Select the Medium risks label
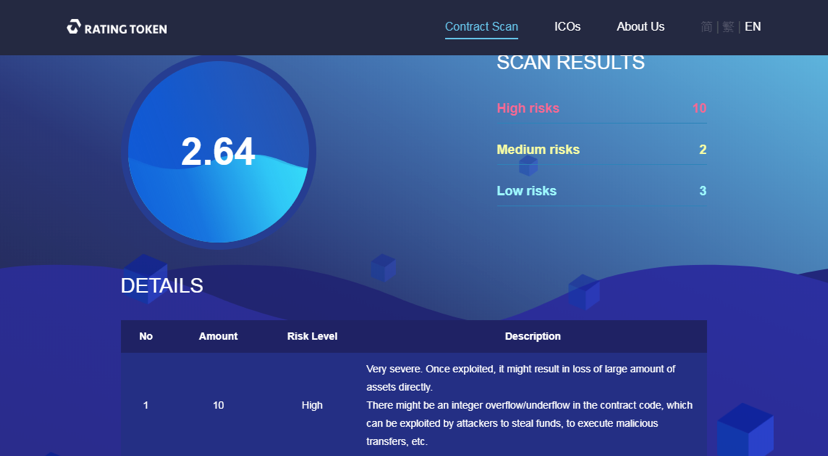The image size is (828, 456). pos(538,149)
